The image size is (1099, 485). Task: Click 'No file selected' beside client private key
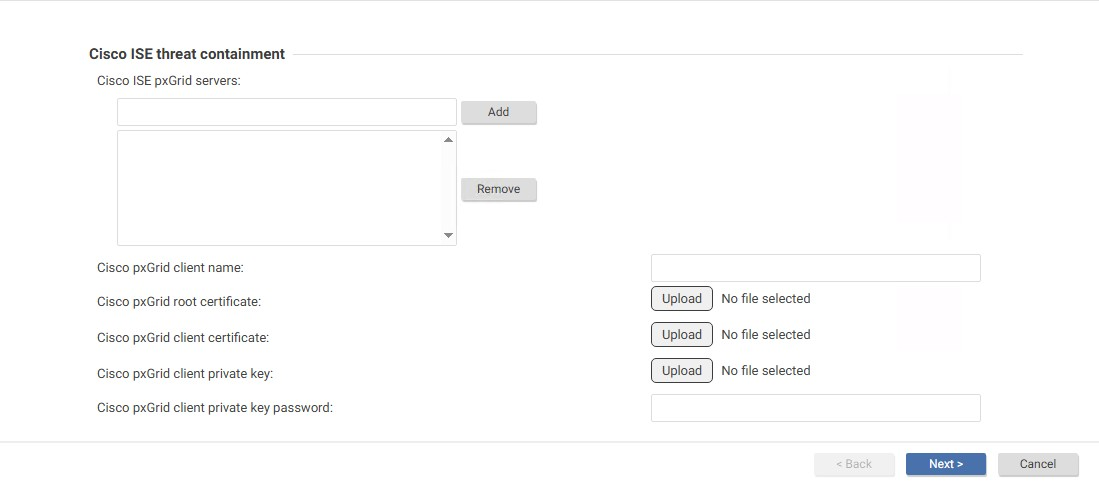(x=766, y=371)
